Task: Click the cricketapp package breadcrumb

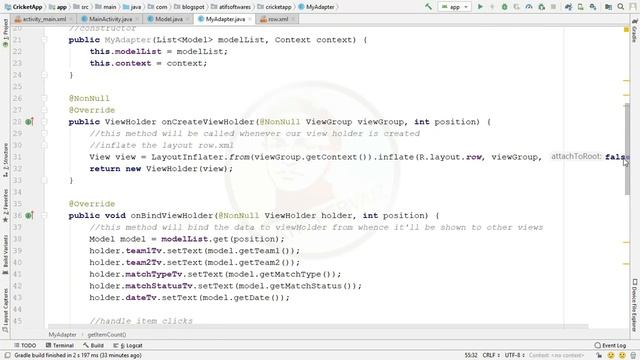Action: tap(274, 7)
